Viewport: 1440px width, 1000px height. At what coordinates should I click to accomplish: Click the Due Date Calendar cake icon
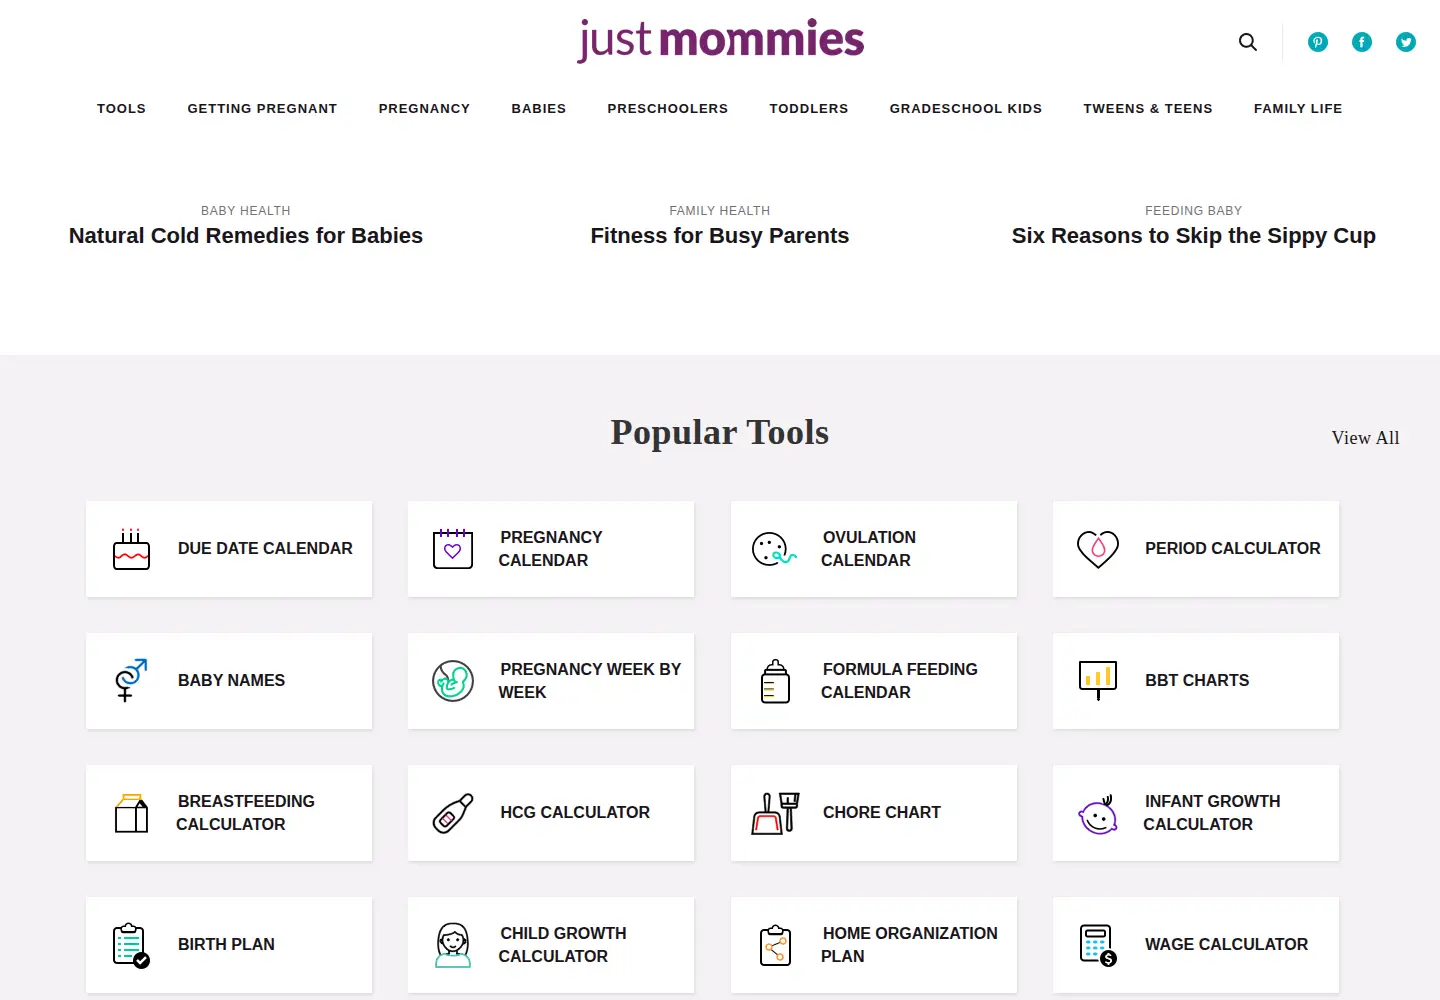coord(131,549)
